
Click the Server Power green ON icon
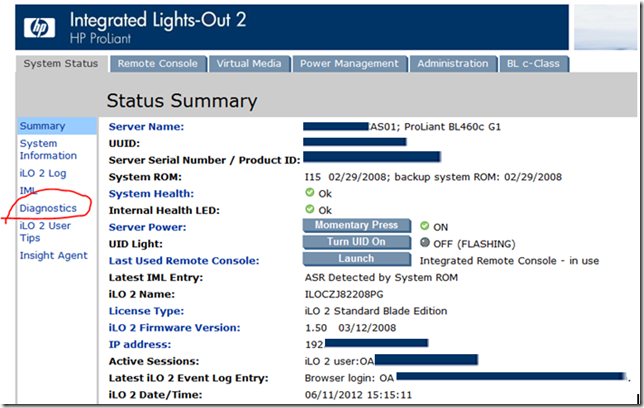[x=425, y=226]
